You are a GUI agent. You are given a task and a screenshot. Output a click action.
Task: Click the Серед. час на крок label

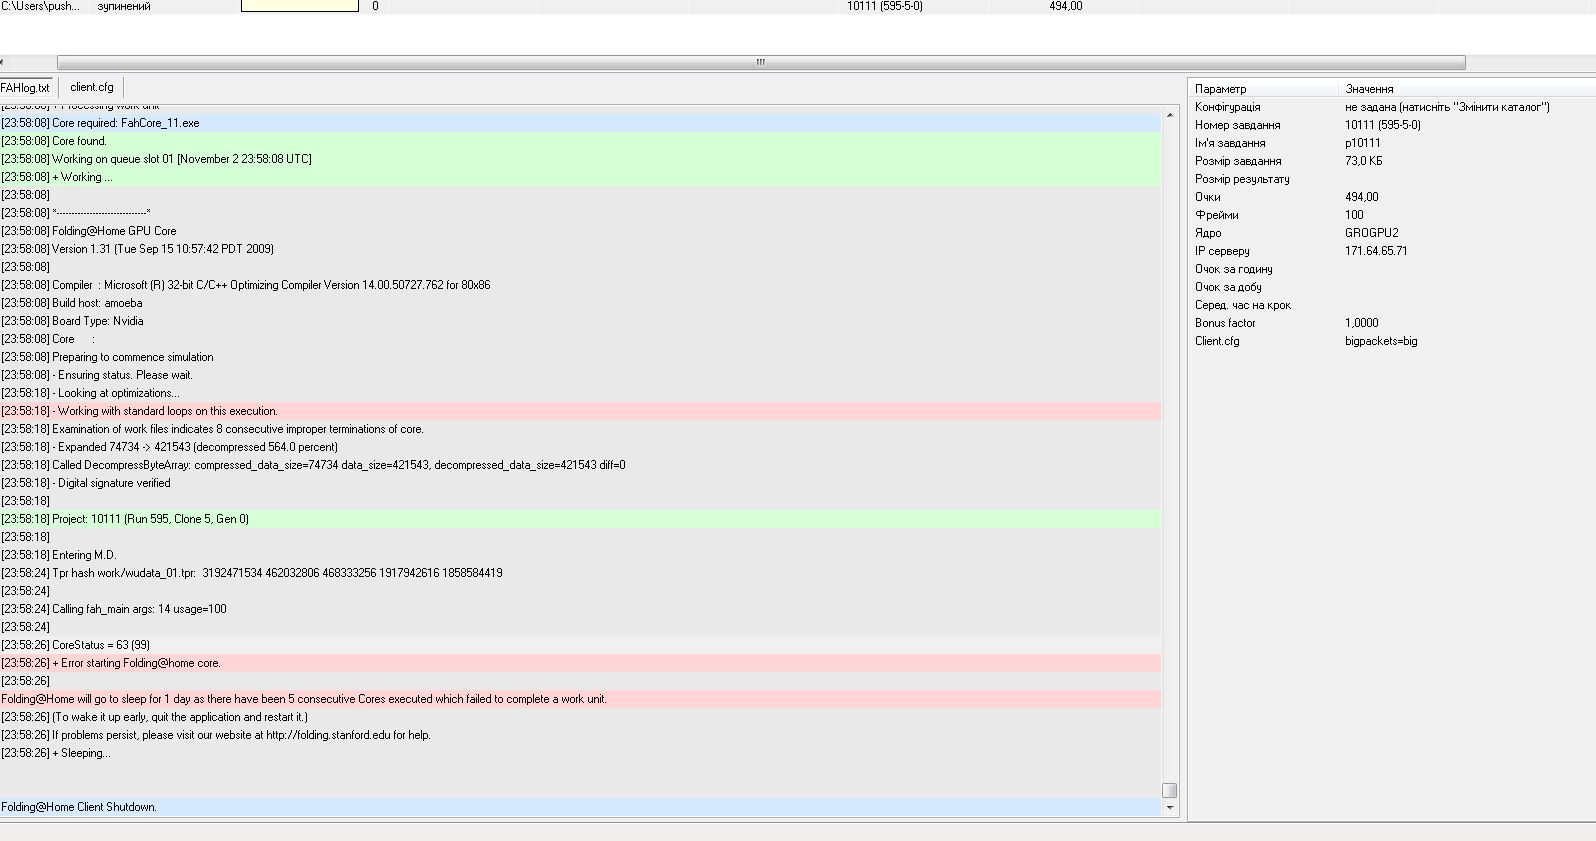click(1243, 305)
